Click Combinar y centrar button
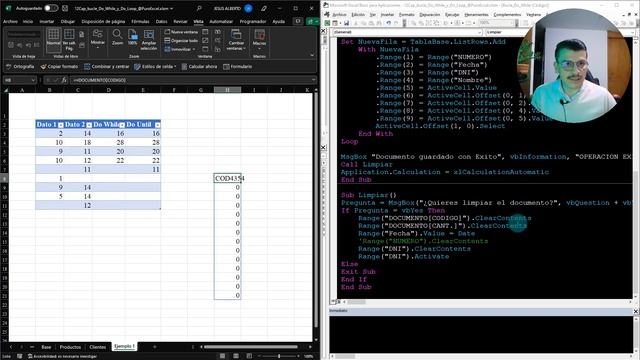Viewport: 640px width, 360px height. click(x=107, y=67)
